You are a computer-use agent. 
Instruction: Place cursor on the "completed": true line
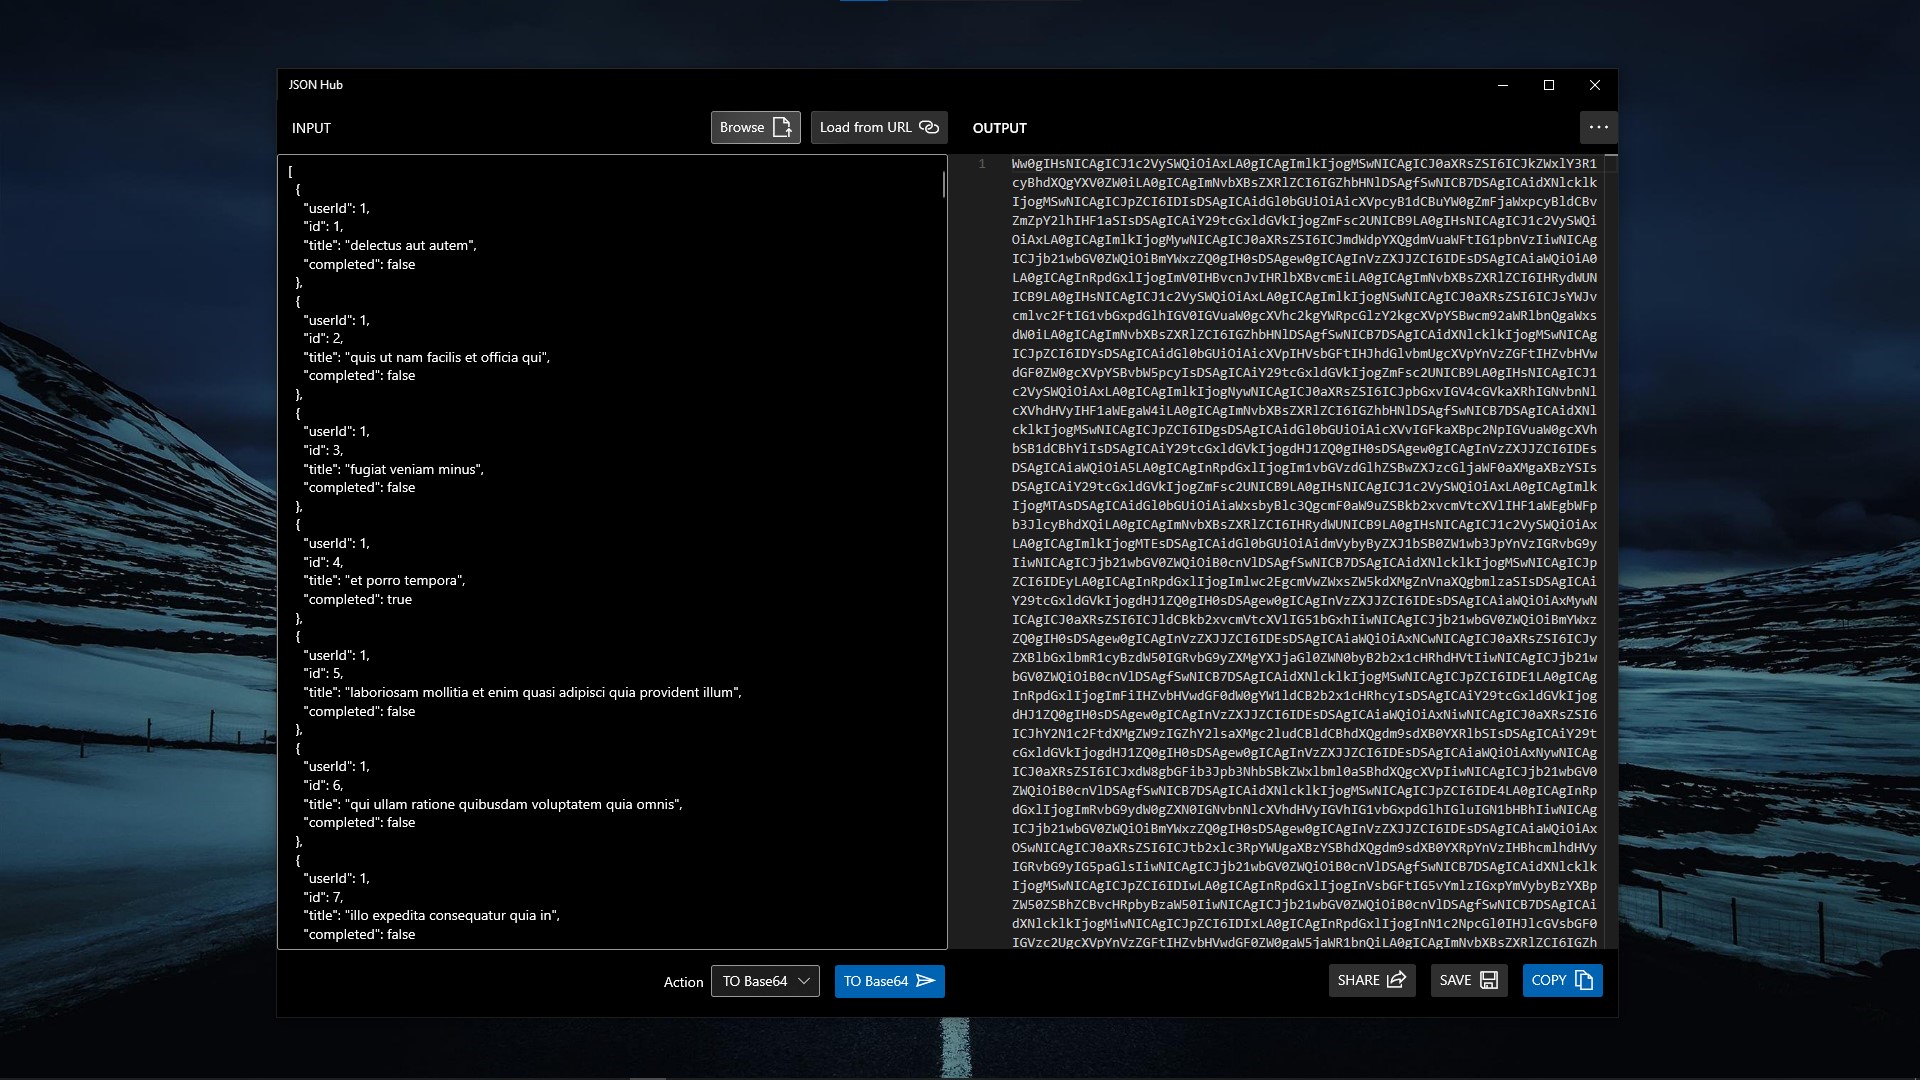point(358,600)
